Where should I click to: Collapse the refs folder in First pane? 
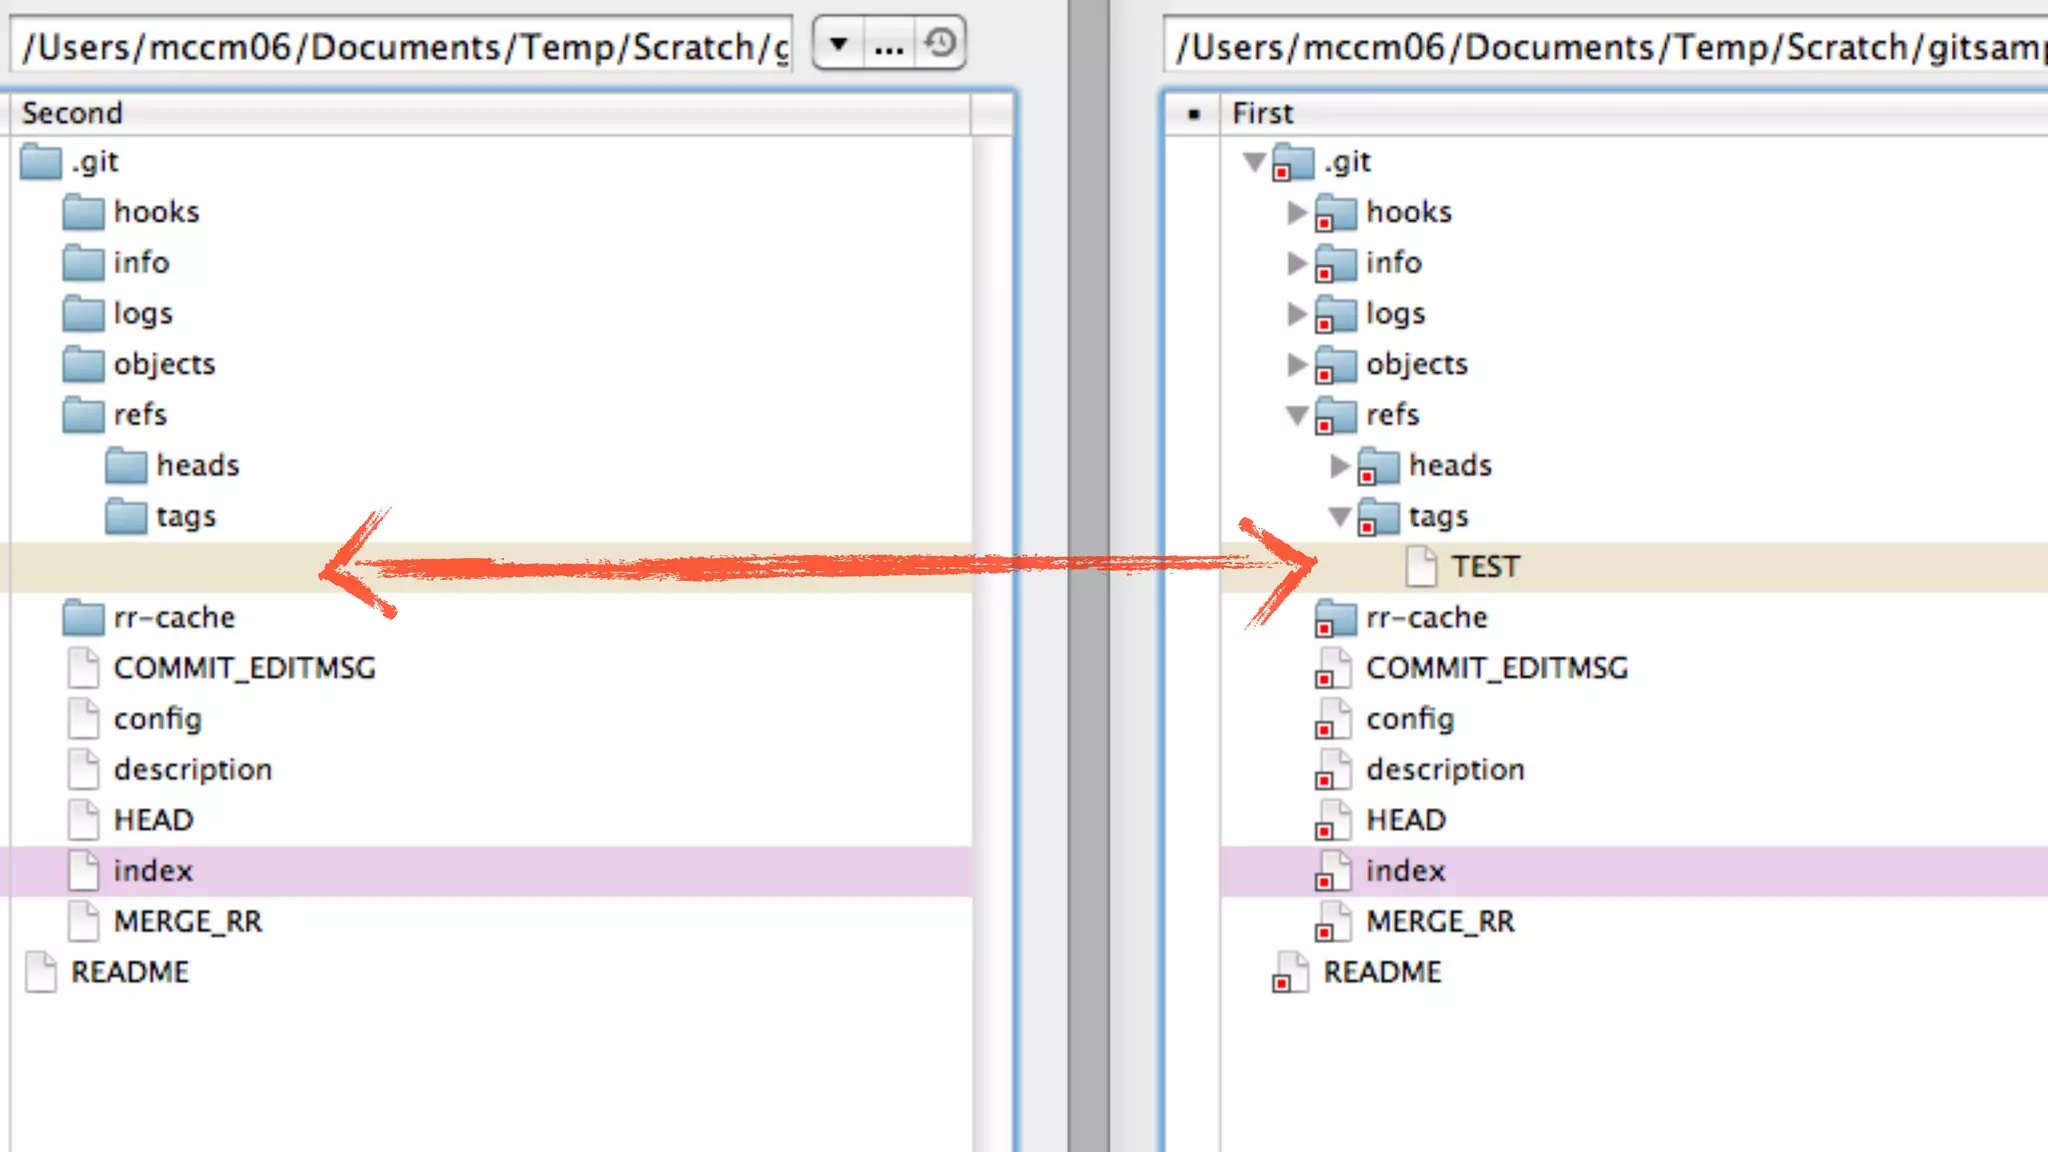click(1297, 415)
